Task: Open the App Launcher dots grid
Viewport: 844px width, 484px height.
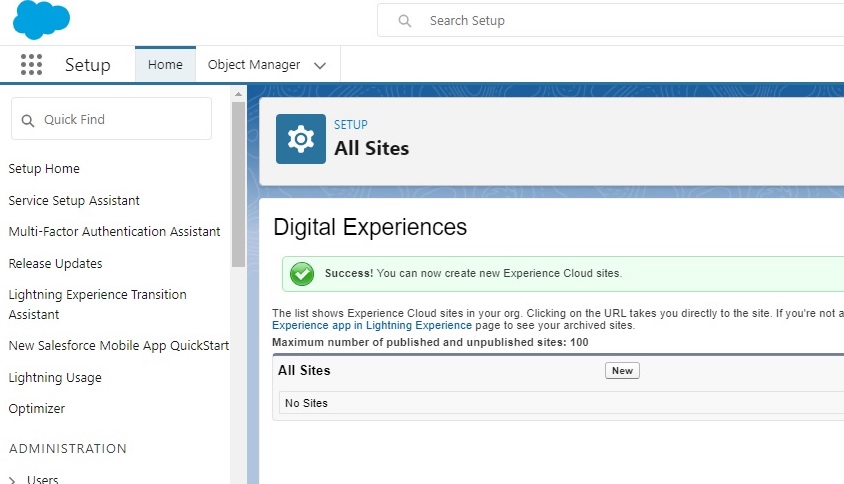Action: (31, 65)
